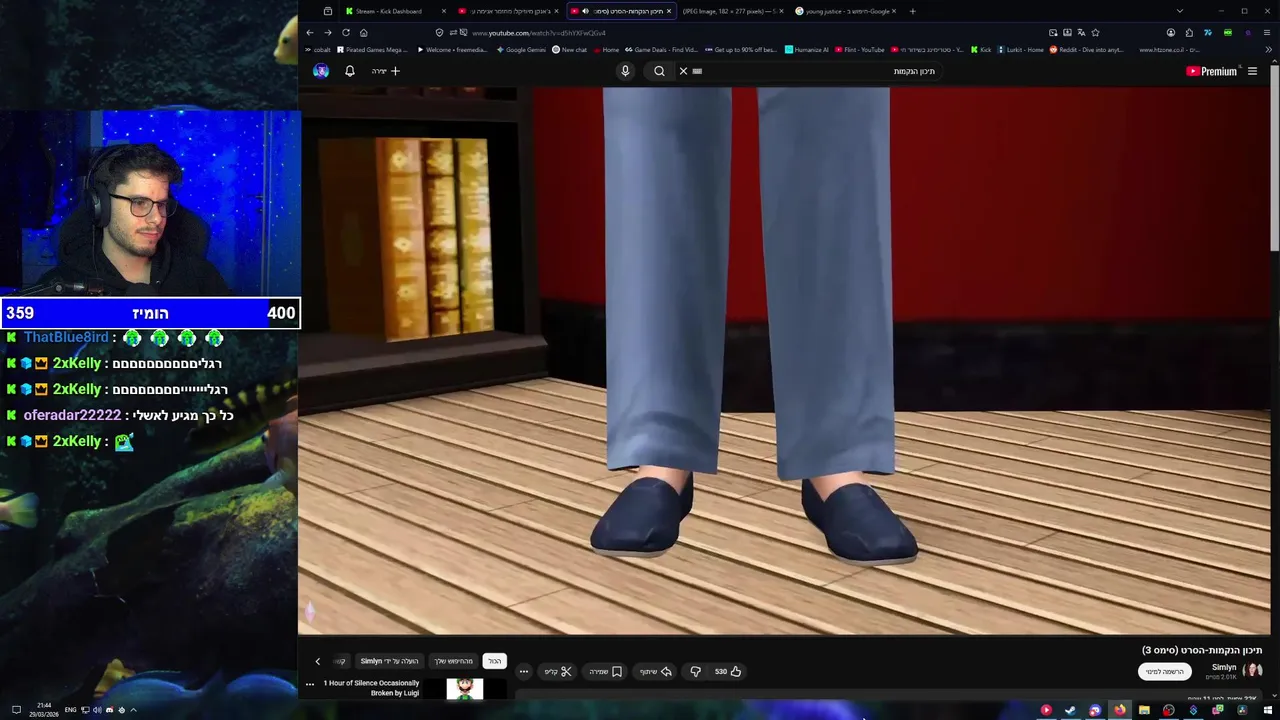Image resolution: width=1280 pixels, height=720 pixels.
Task: Open options for the Luigi video suggestion
Action: 310,685
